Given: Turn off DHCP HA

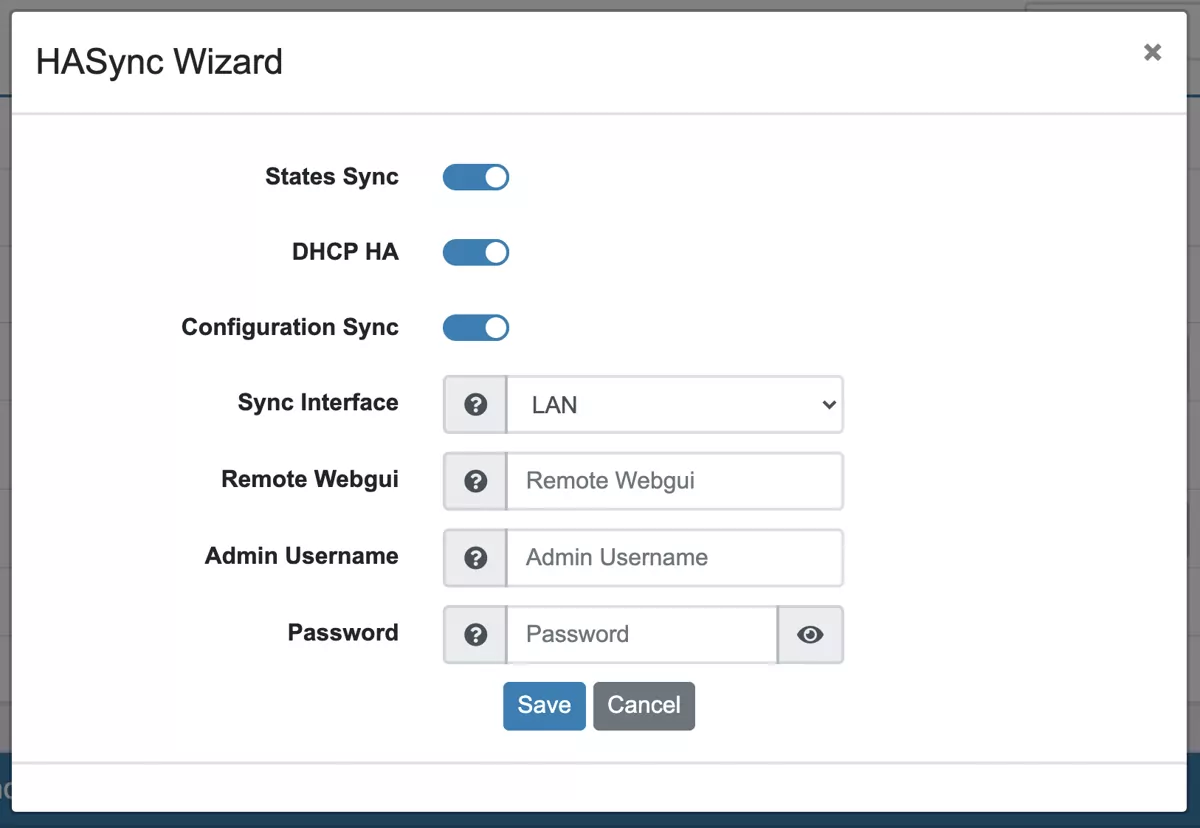Looking at the screenshot, I should click(x=476, y=252).
